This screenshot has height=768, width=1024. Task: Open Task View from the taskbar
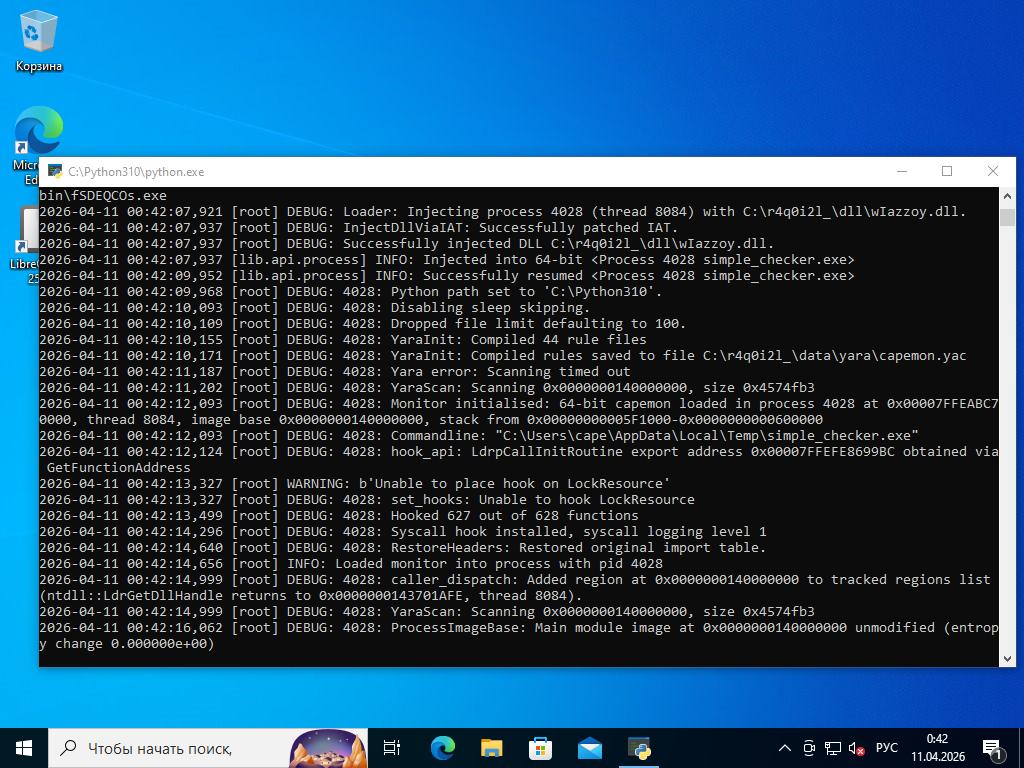(392, 748)
